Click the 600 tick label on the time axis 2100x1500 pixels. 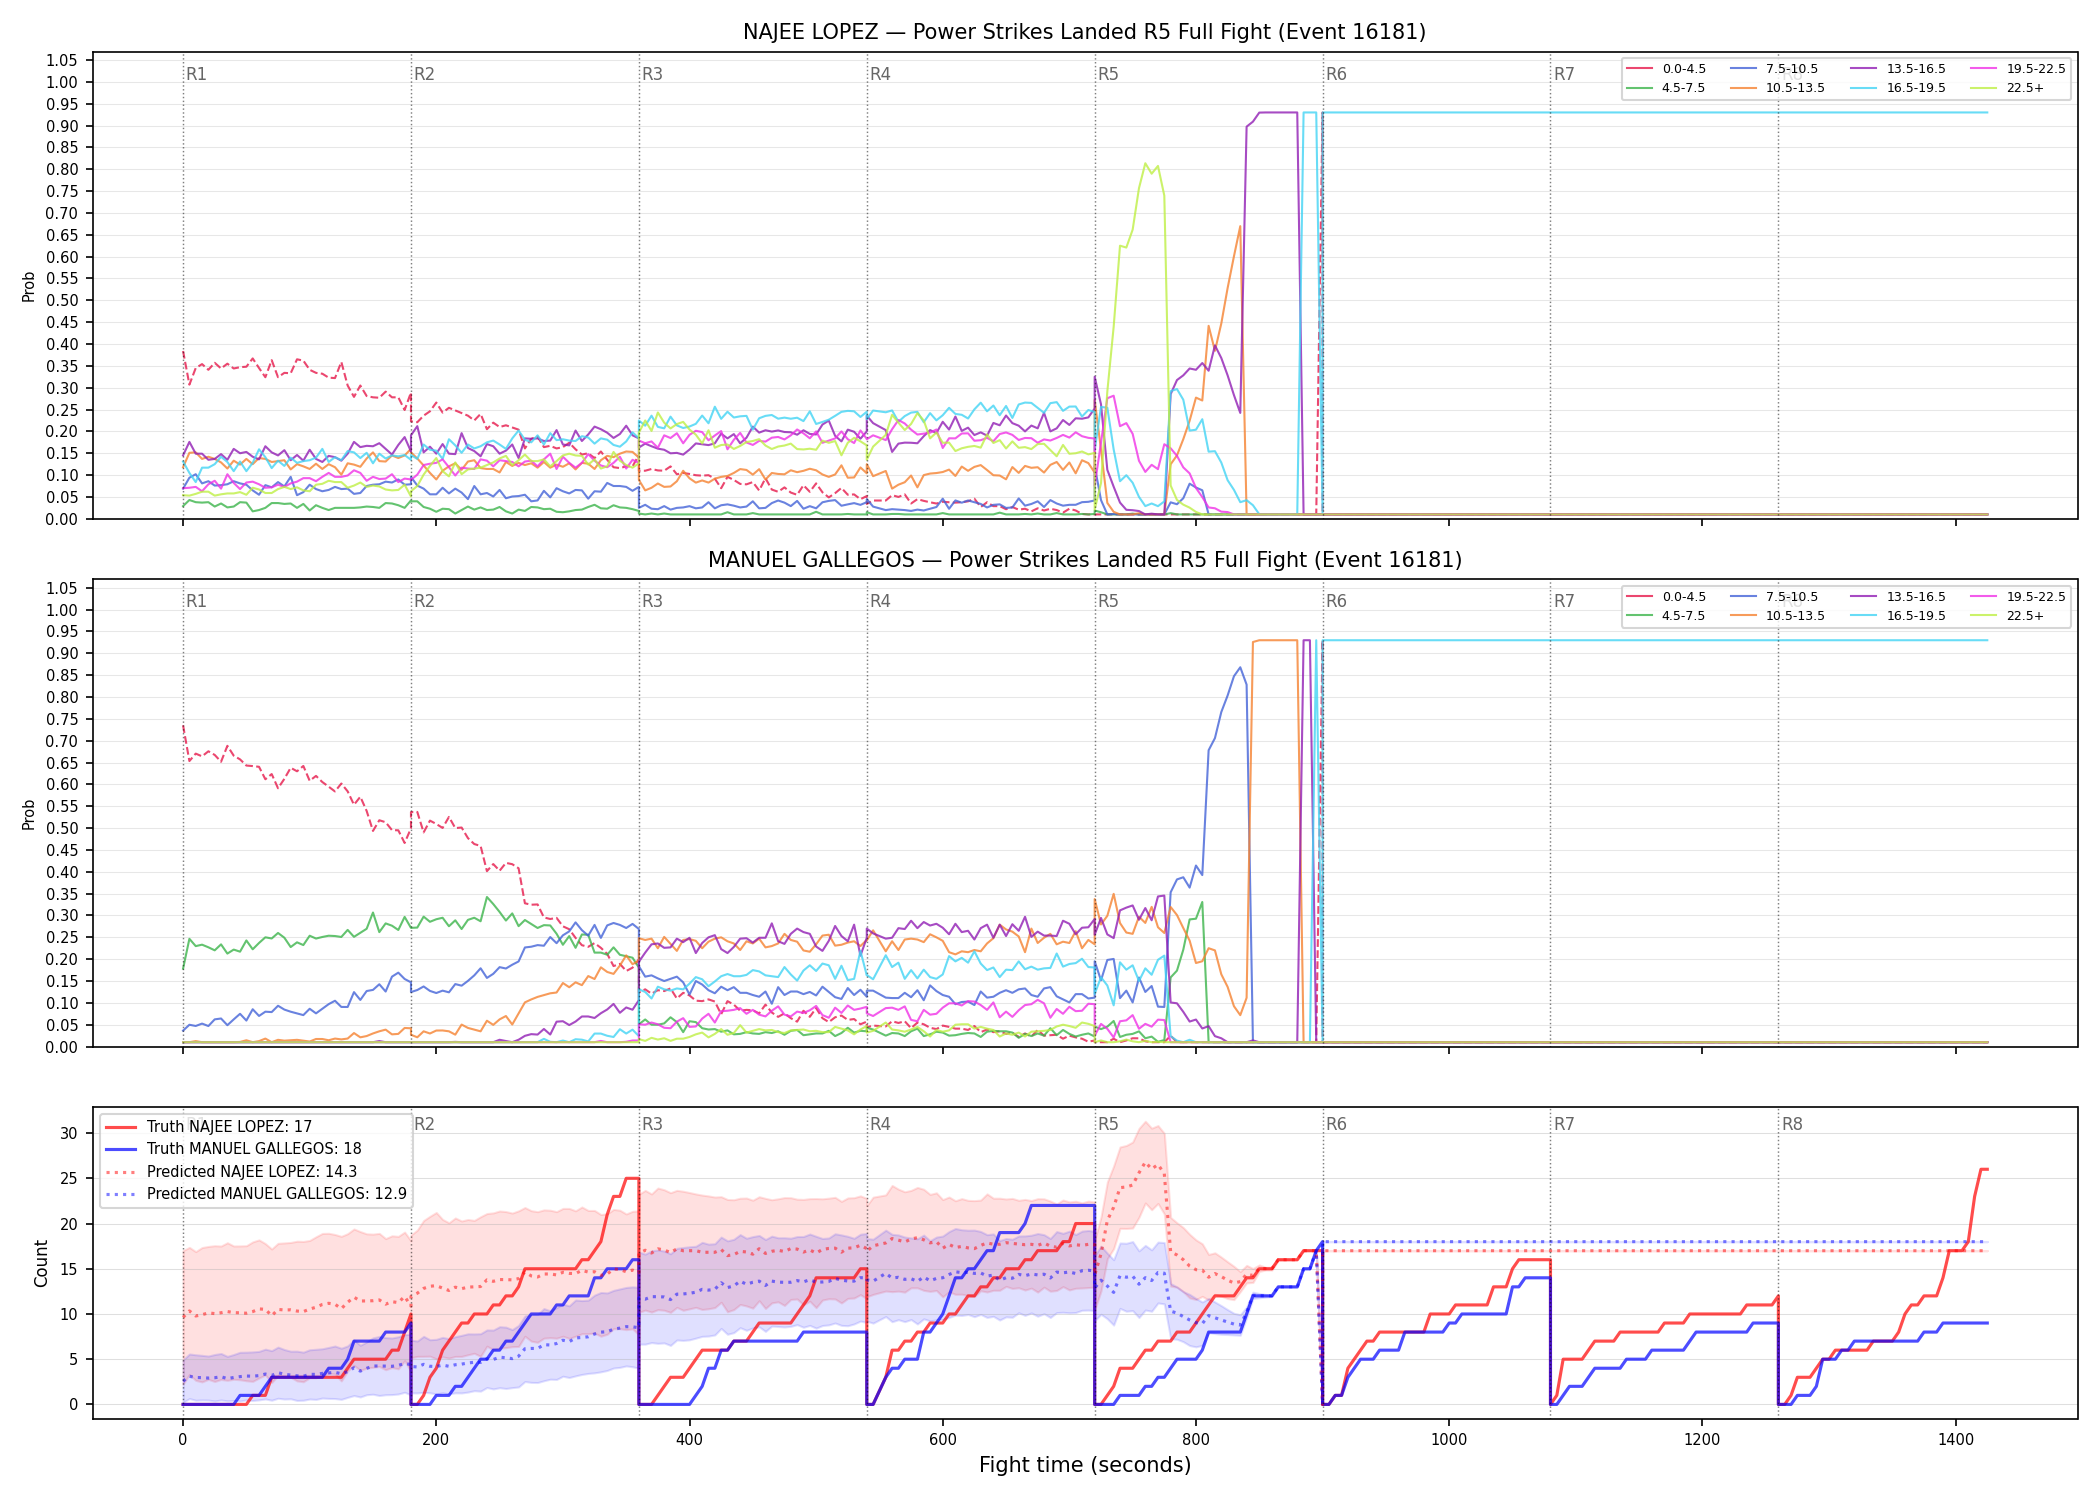[942, 1440]
